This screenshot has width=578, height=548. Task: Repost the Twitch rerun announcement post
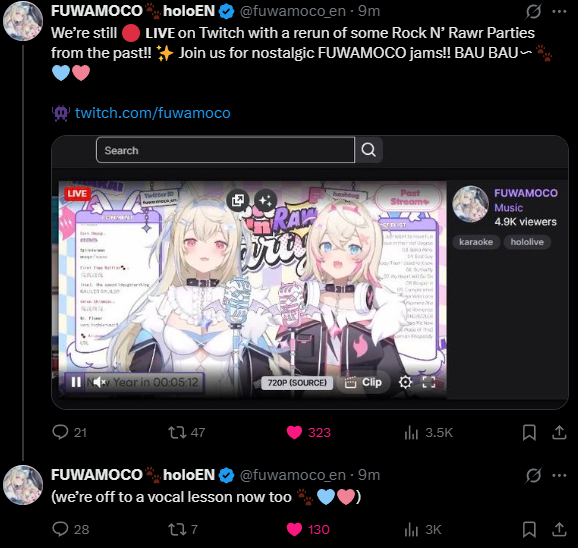click(187, 432)
